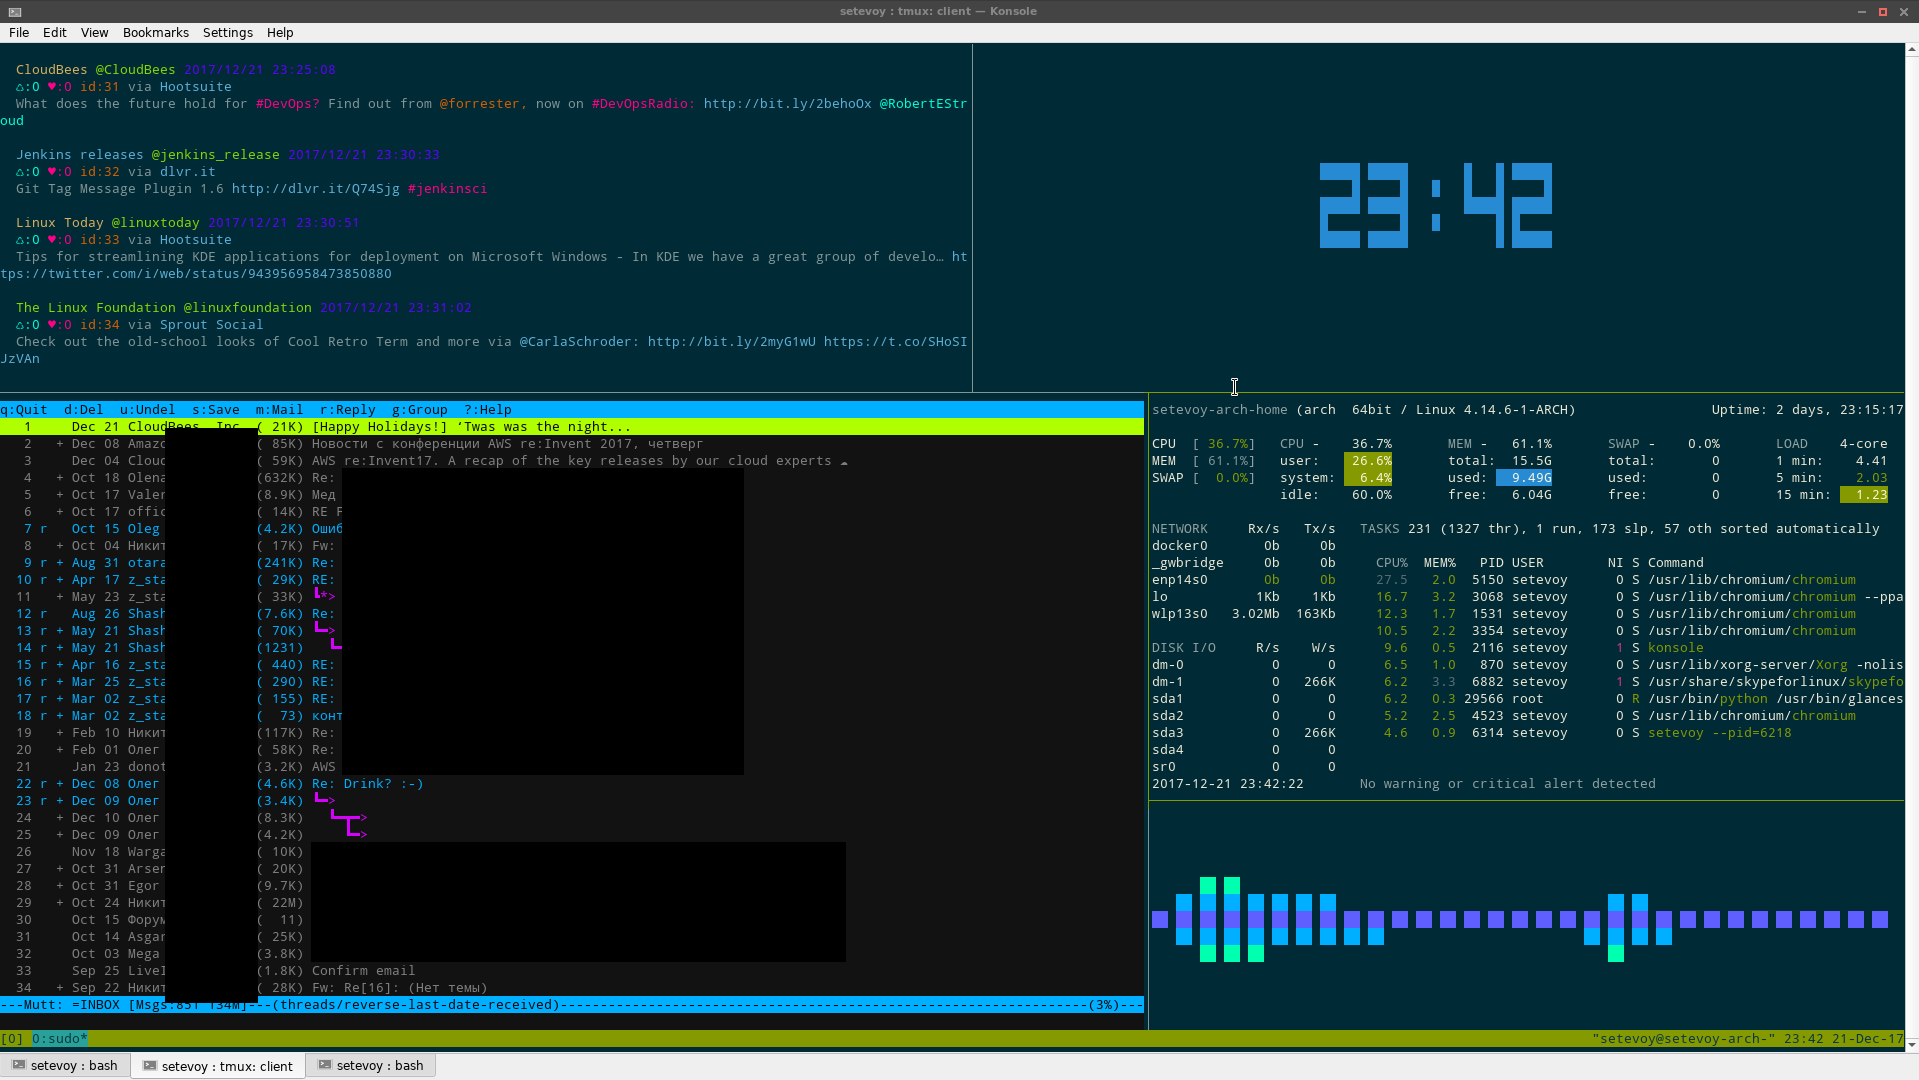Click the Uptime value in glances header
The image size is (1919, 1080).
(x=1839, y=409)
